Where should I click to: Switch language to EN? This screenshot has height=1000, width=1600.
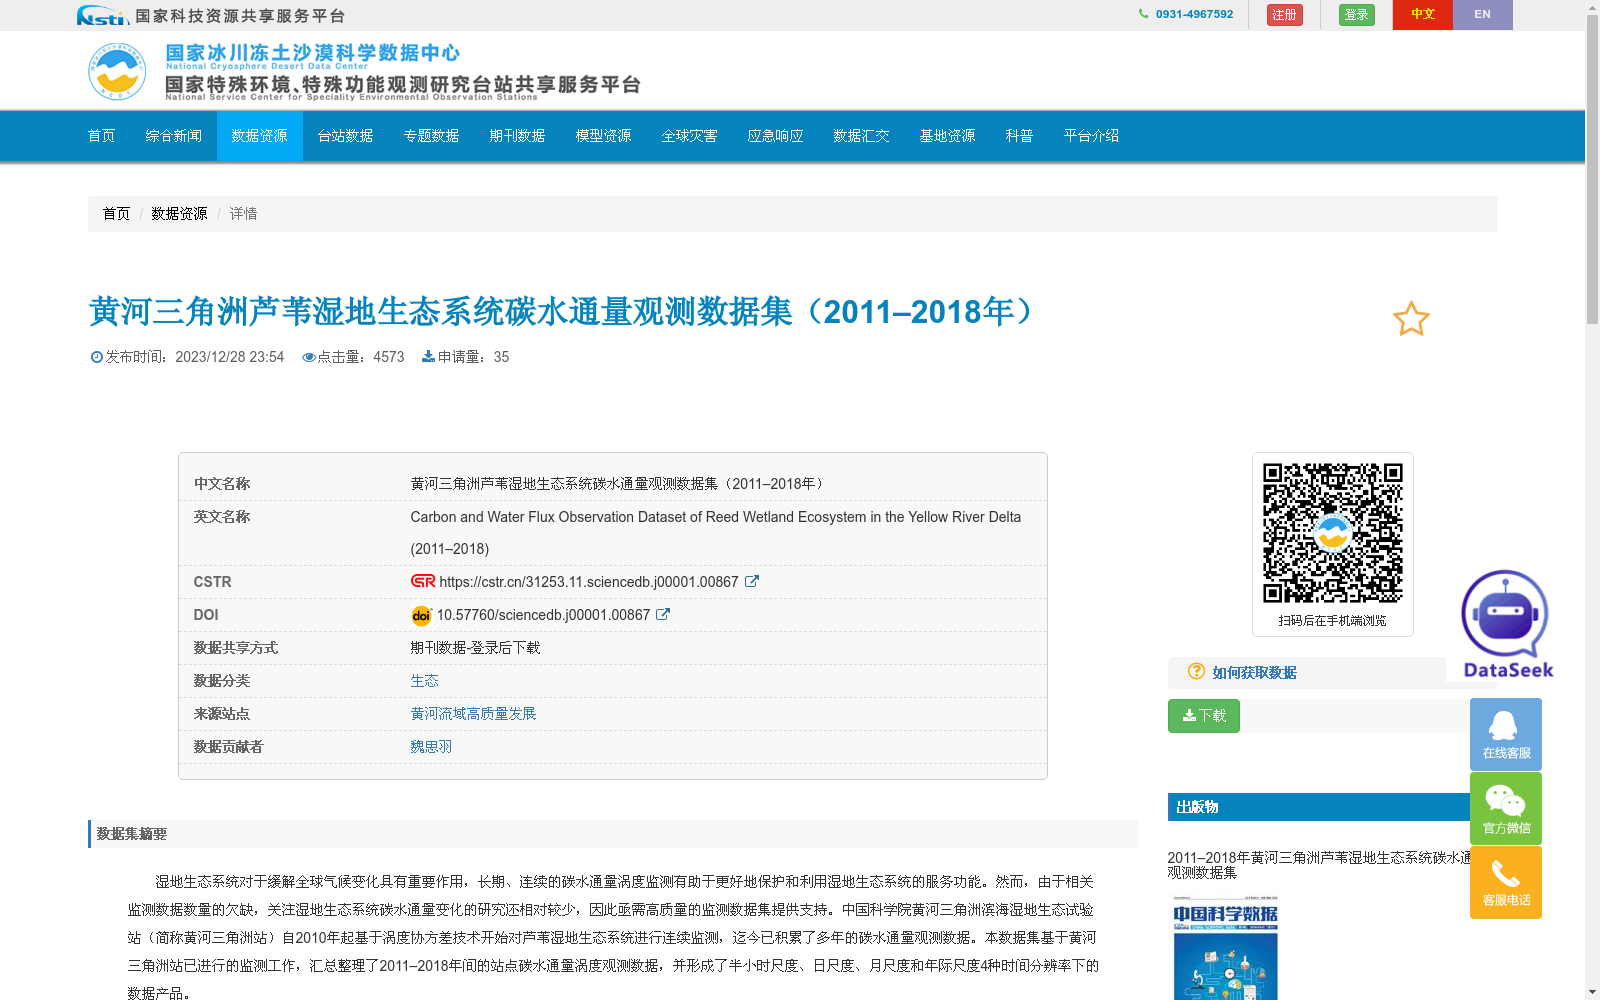pyautogui.click(x=1483, y=15)
